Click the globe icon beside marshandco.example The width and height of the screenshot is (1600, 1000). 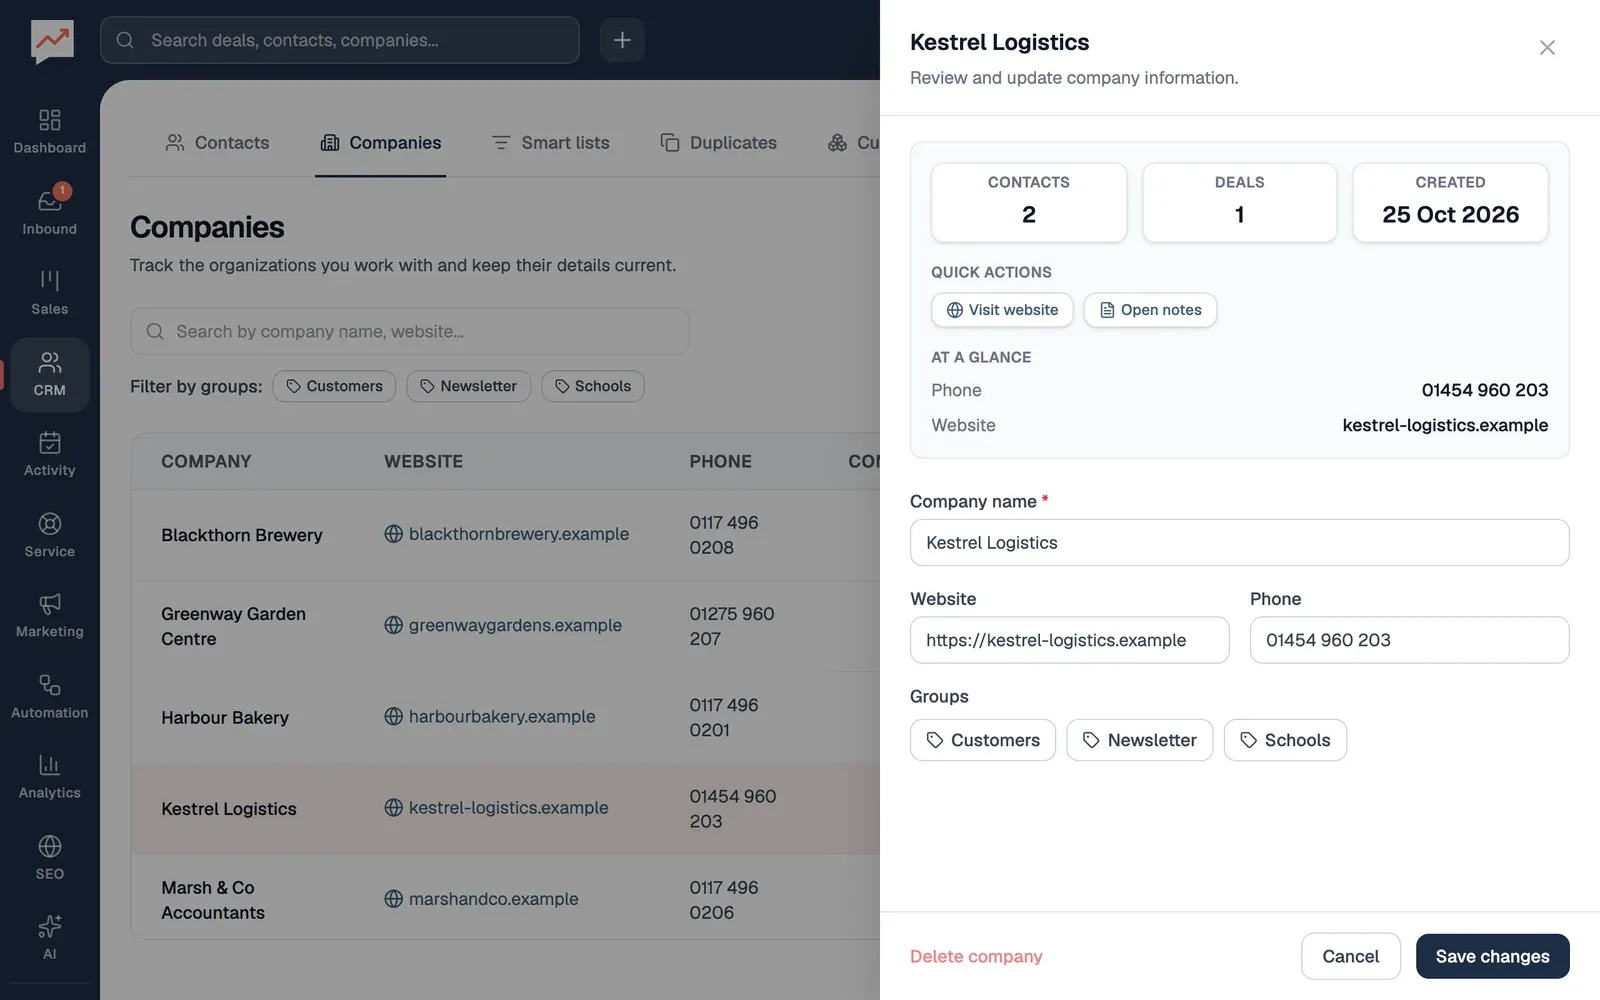pyautogui.click(x=394, y=899)
